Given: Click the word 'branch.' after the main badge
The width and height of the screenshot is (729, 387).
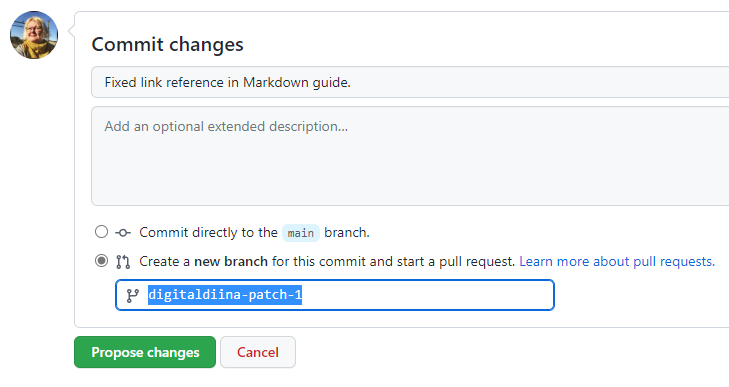Looking at the screenshot, I should (347, 232).
